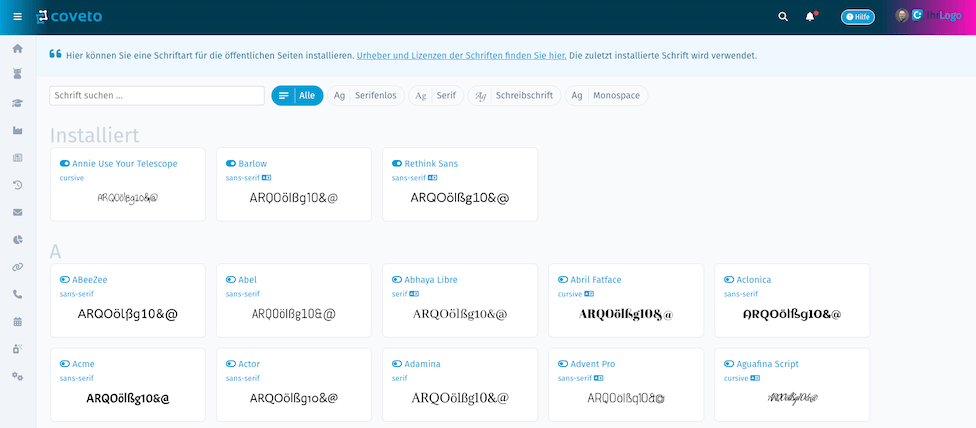Viewport: 976px width, 428px height.
Task: Open the factory icon in sidebar
Action: coord(17,130)
